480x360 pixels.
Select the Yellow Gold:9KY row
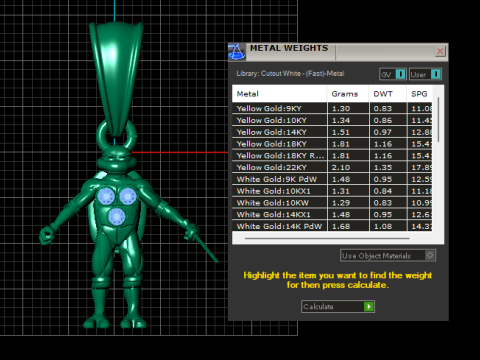332,108
